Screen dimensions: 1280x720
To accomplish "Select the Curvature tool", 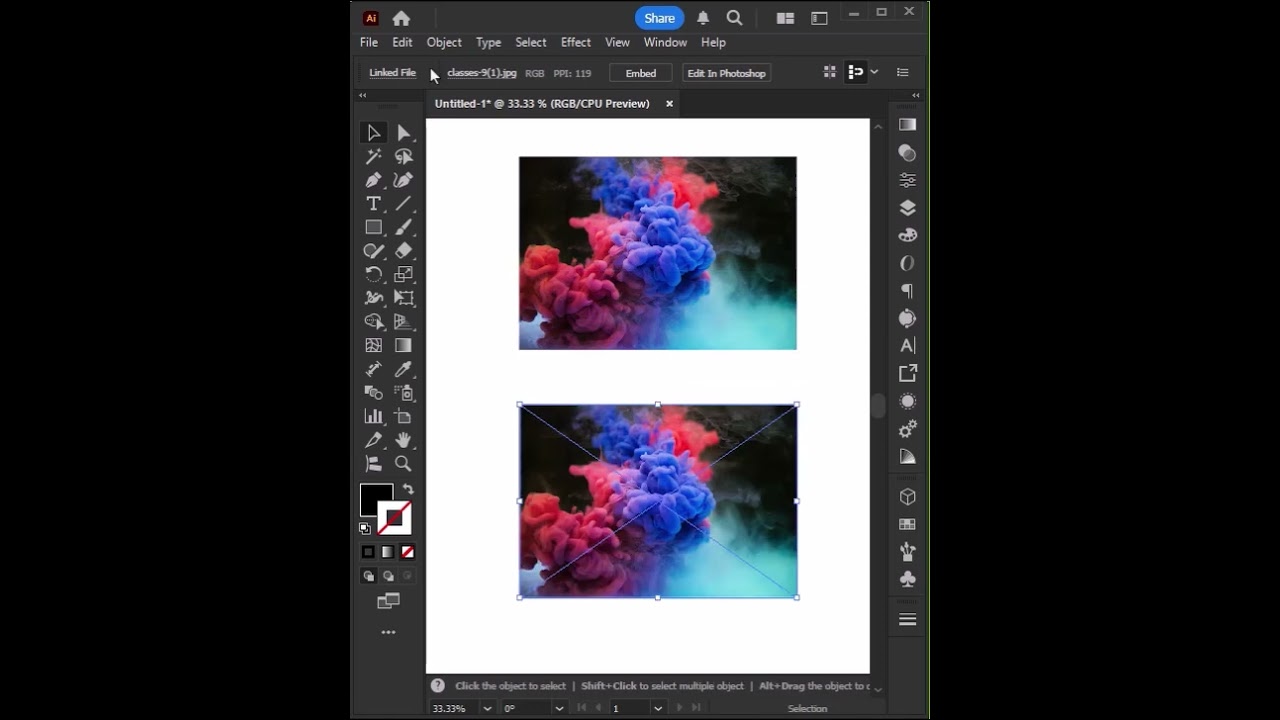I will pos(403,180).
